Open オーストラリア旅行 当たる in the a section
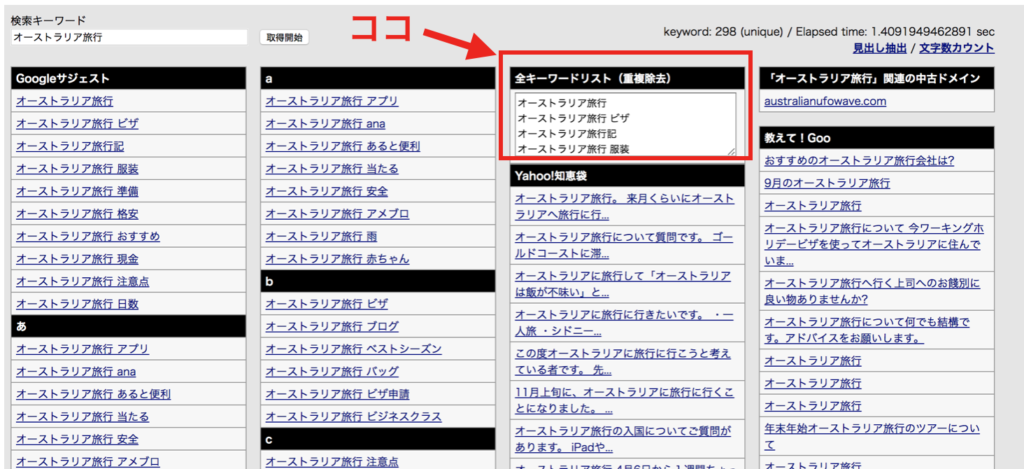This screenshot has width=1024, height=469. coord(332,169)
